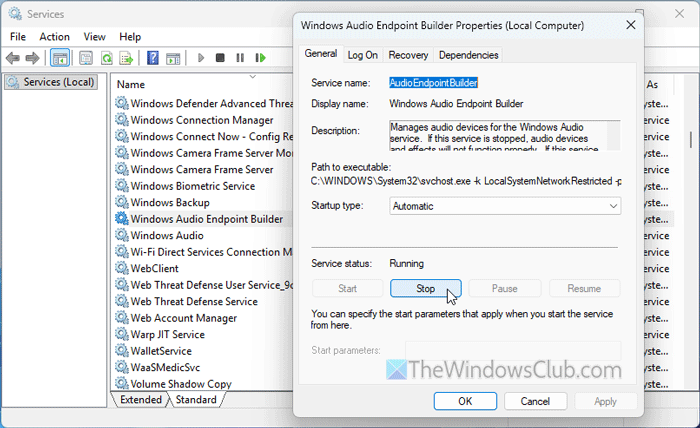
Task: Open the Action menu
Action: coord(54,37)
